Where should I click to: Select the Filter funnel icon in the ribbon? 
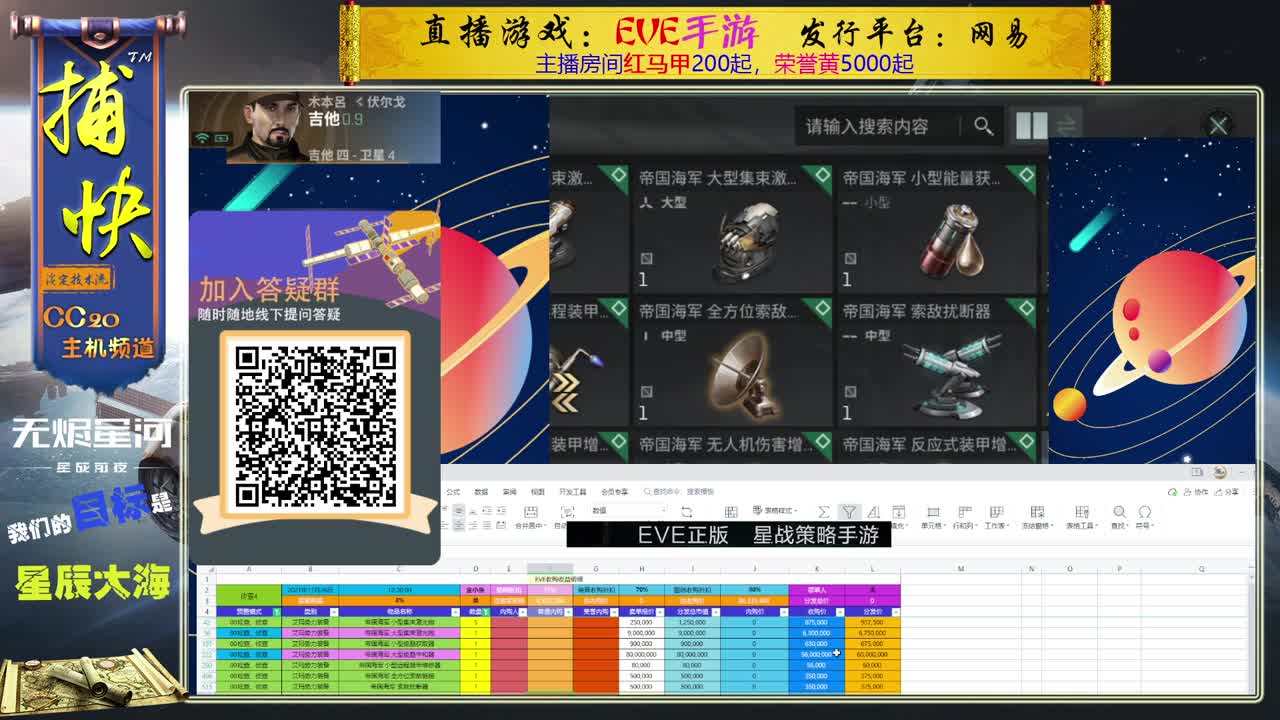(x=849, y=511)
